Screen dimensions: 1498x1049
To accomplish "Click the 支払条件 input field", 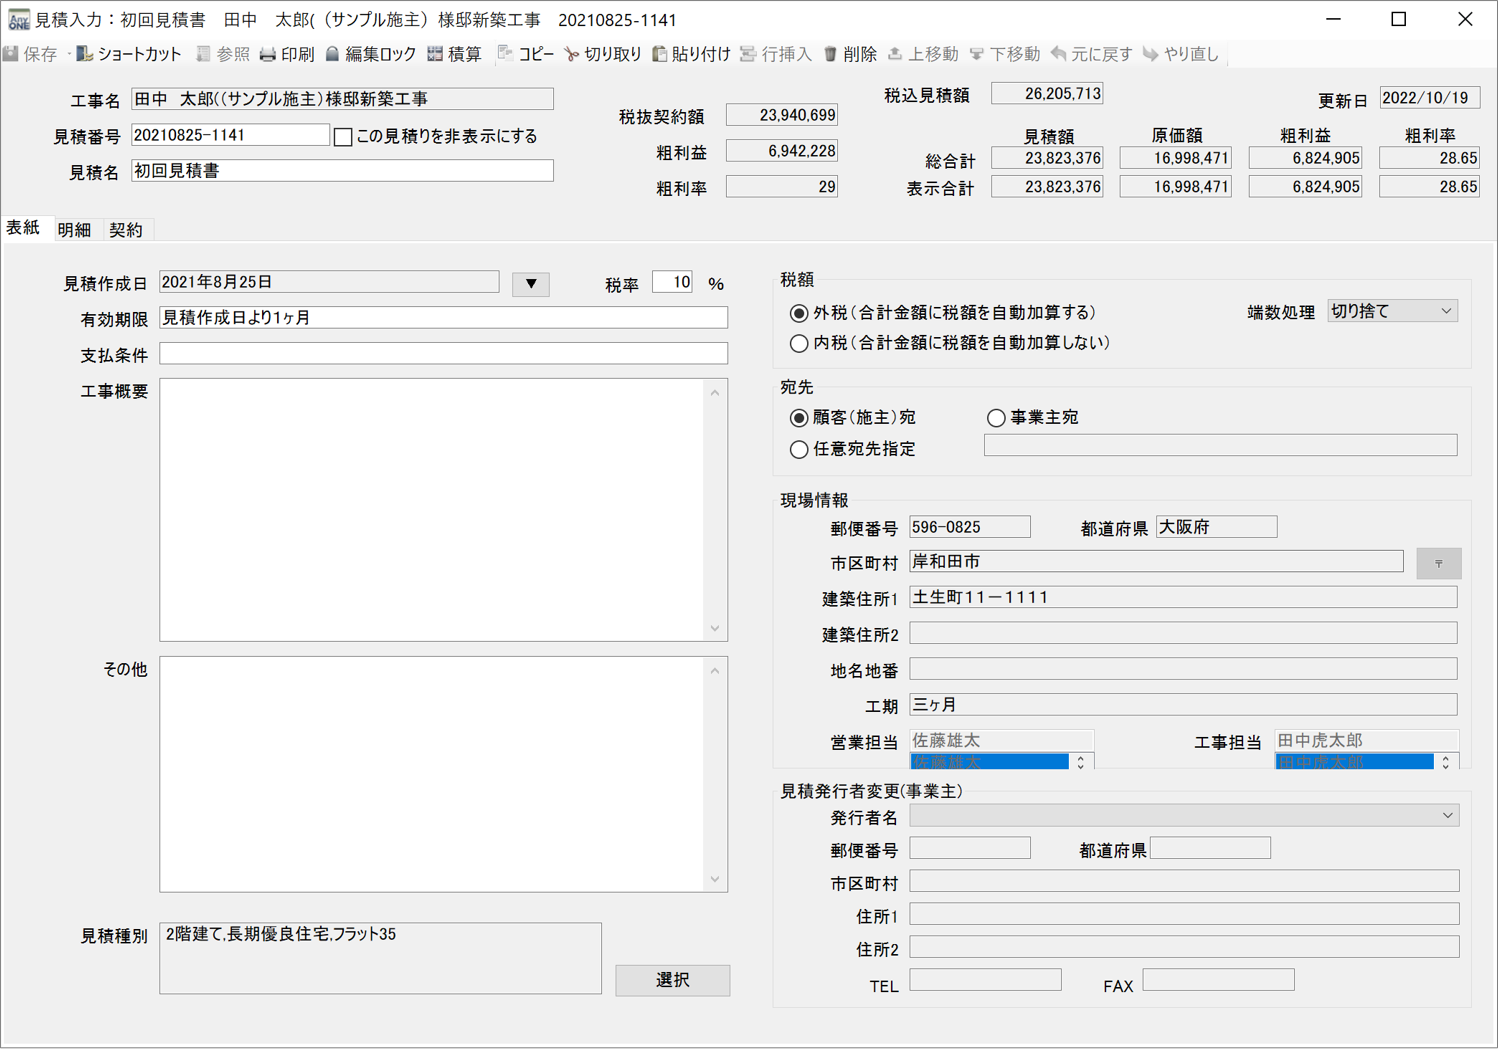I will (x=443, y=354).
